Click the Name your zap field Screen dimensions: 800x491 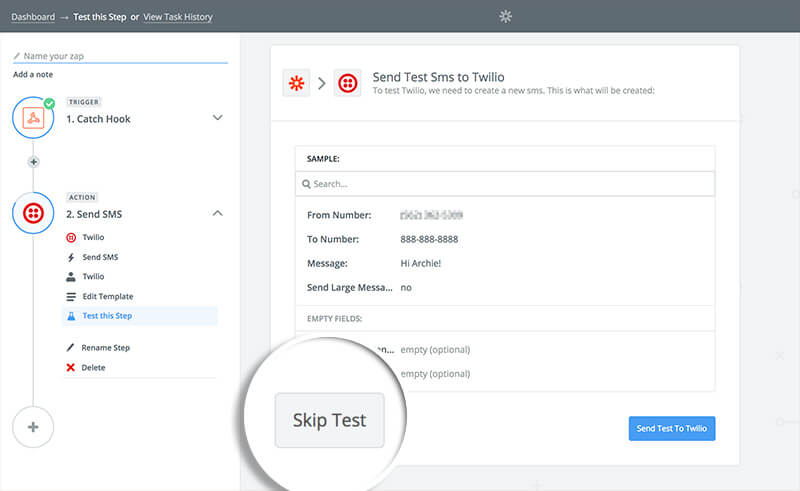point(120,56)
